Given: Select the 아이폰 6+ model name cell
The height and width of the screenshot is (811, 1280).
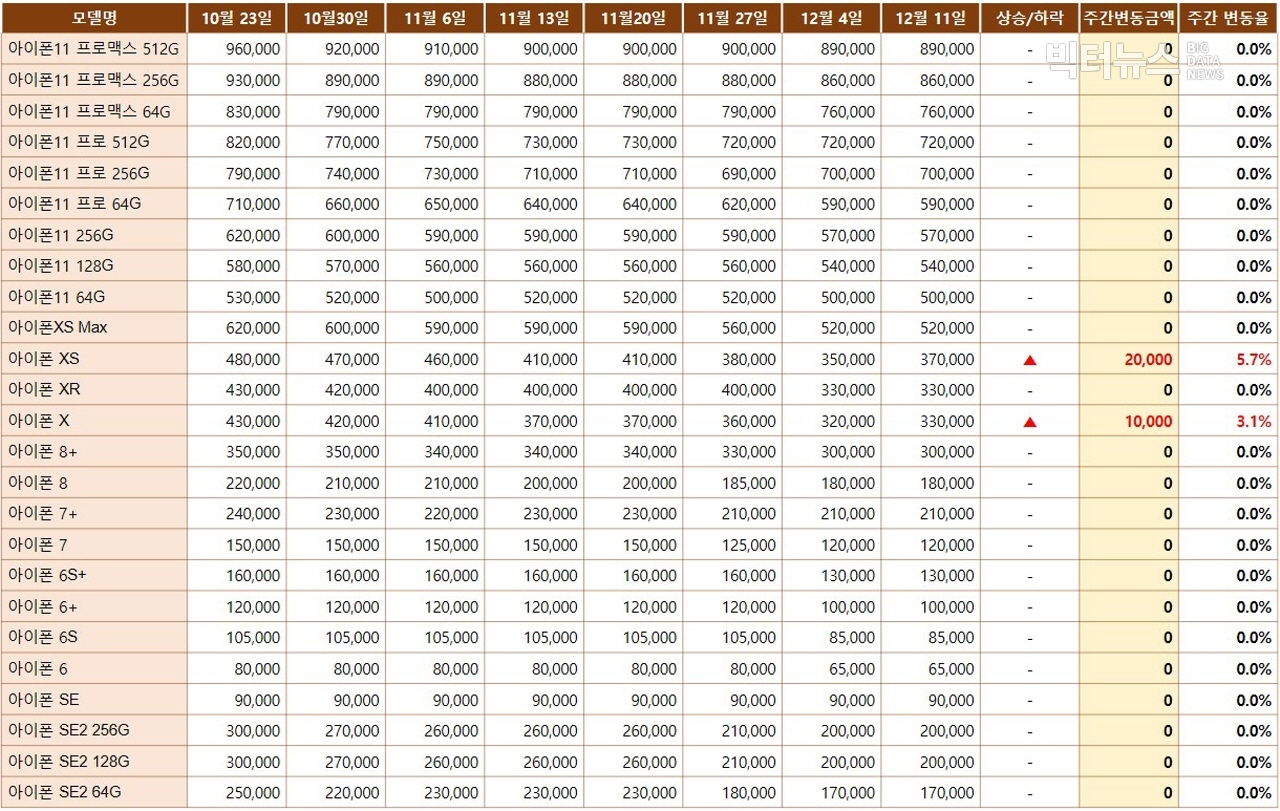Looking at the screenshot, I should (x=94, y=607).
